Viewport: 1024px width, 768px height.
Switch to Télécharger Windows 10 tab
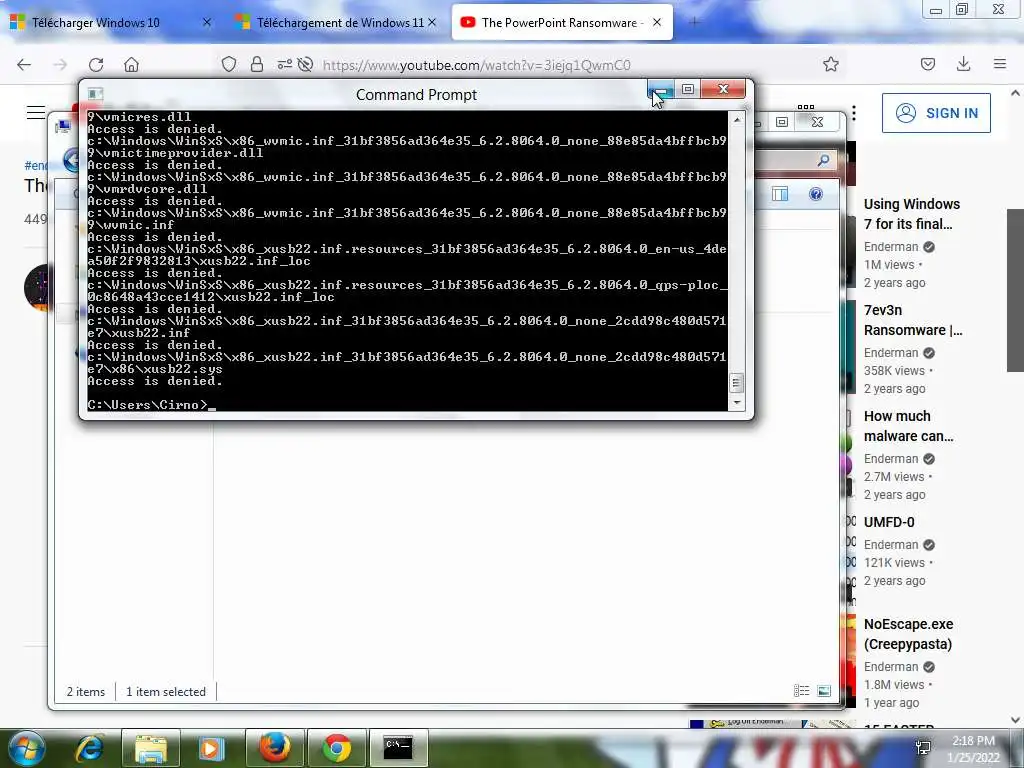(x=95, y=23)
